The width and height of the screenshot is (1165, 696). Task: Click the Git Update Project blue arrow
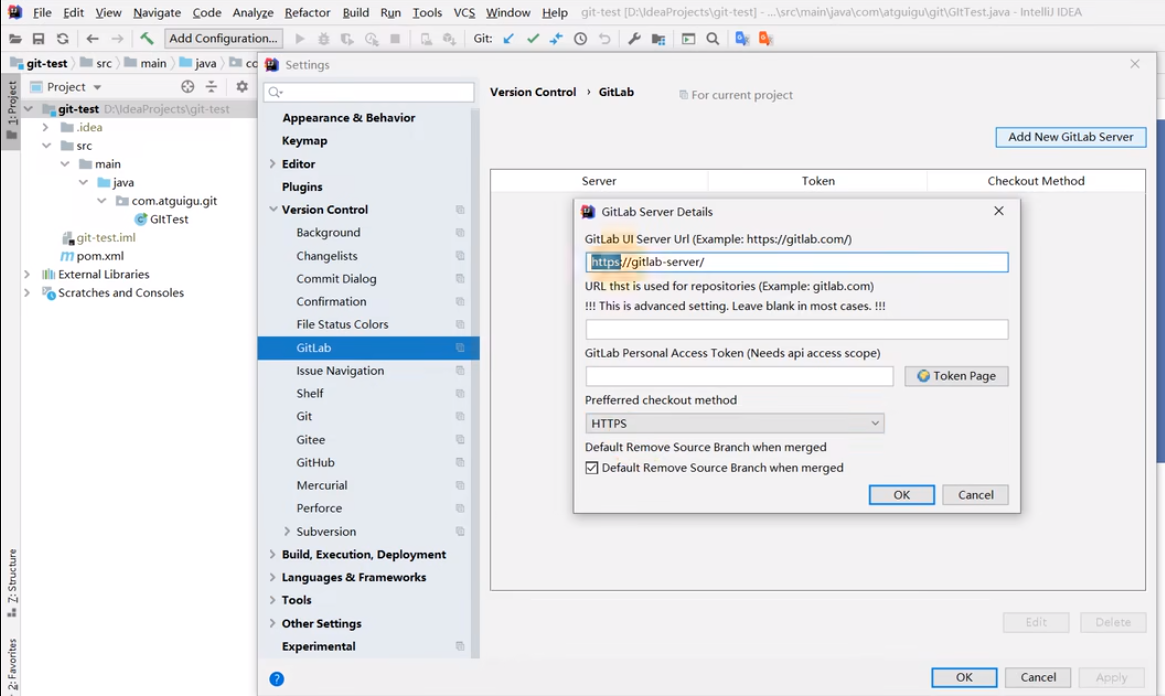[x=508, y=39]
